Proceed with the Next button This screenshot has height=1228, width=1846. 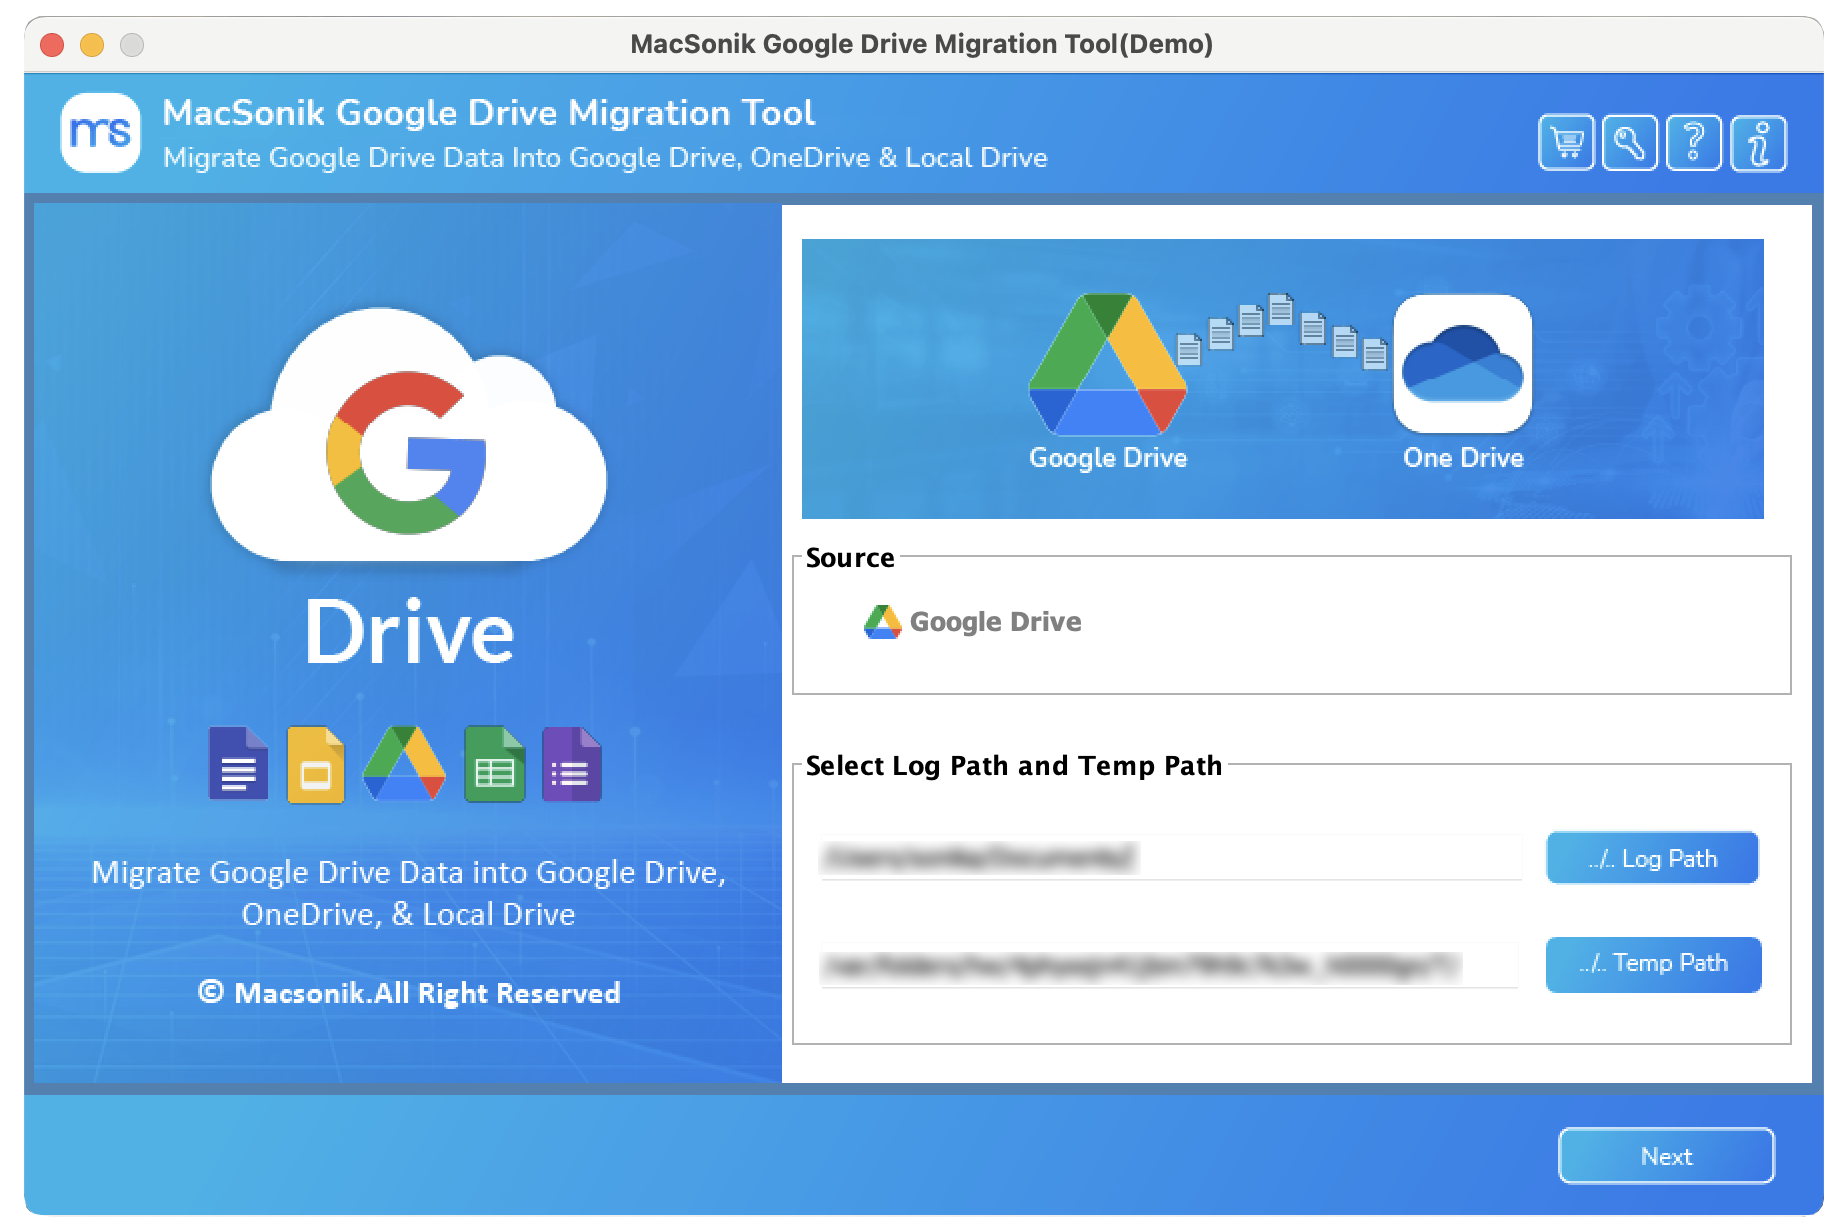tap(1666, 1156)
